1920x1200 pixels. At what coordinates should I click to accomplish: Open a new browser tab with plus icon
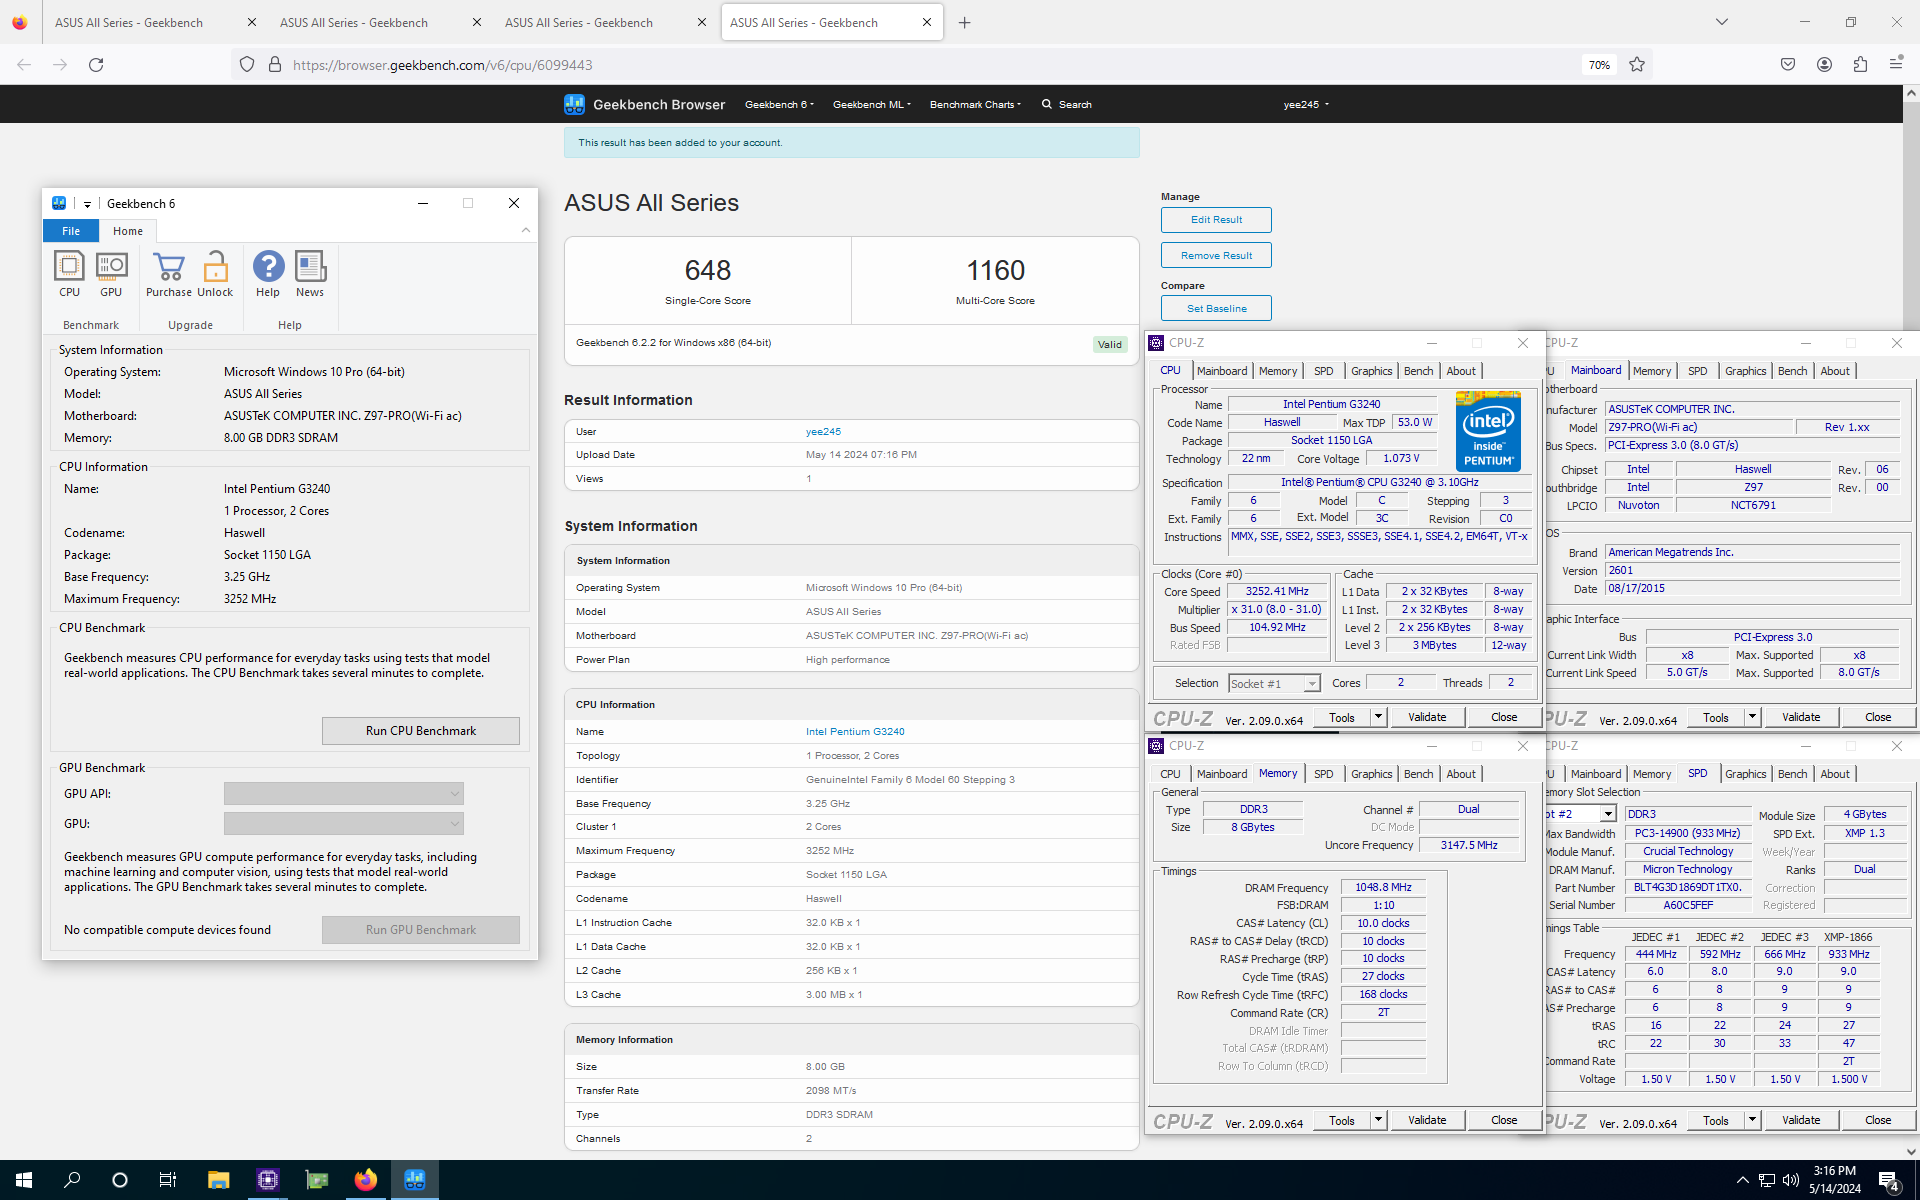964,22
